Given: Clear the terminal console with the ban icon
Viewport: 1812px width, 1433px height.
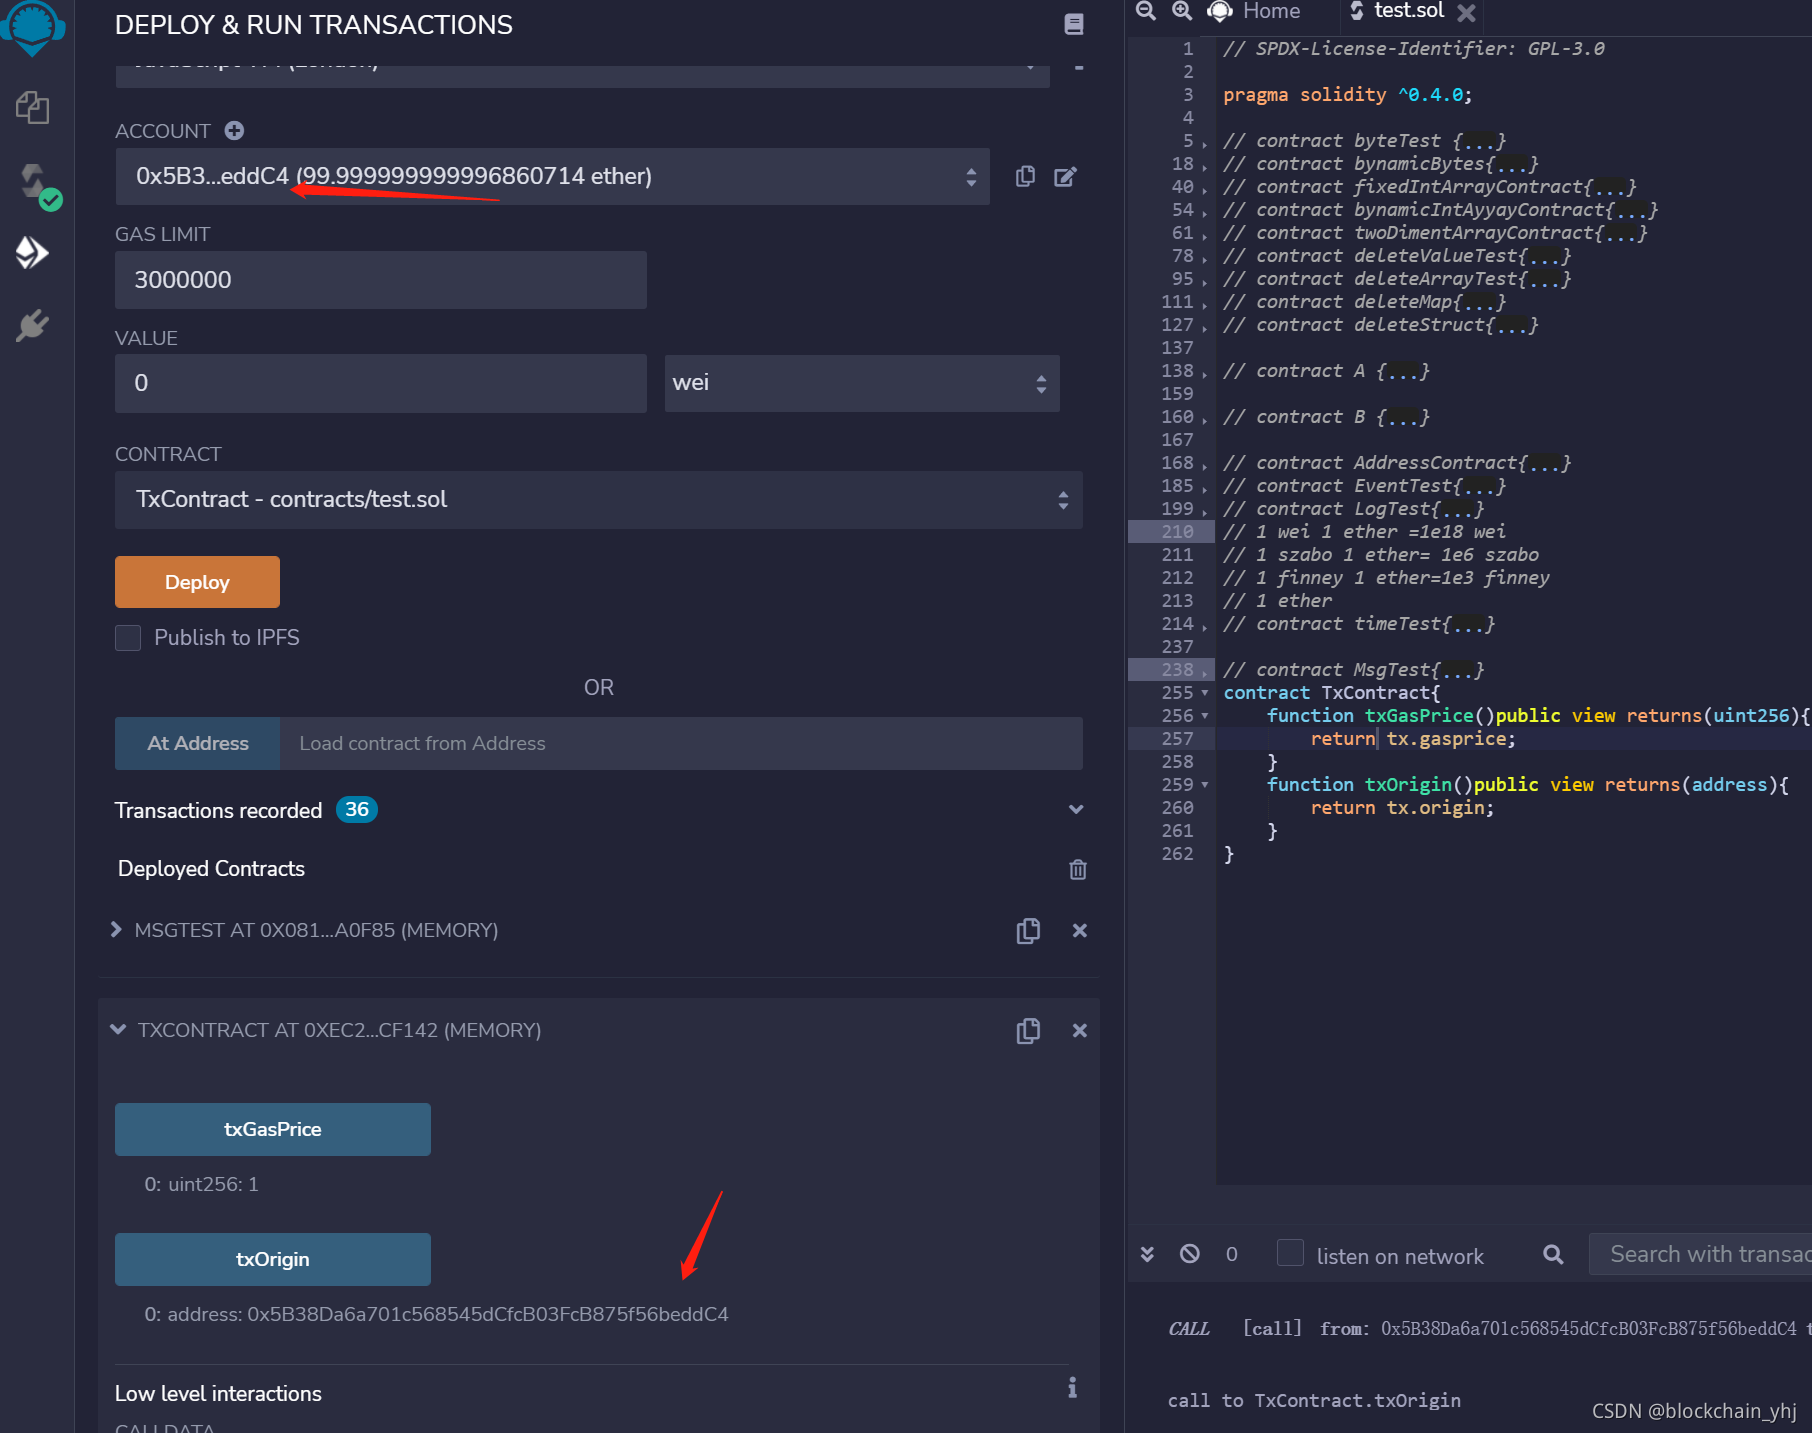Looking at the screenshot, I should pos(1190,1254).
